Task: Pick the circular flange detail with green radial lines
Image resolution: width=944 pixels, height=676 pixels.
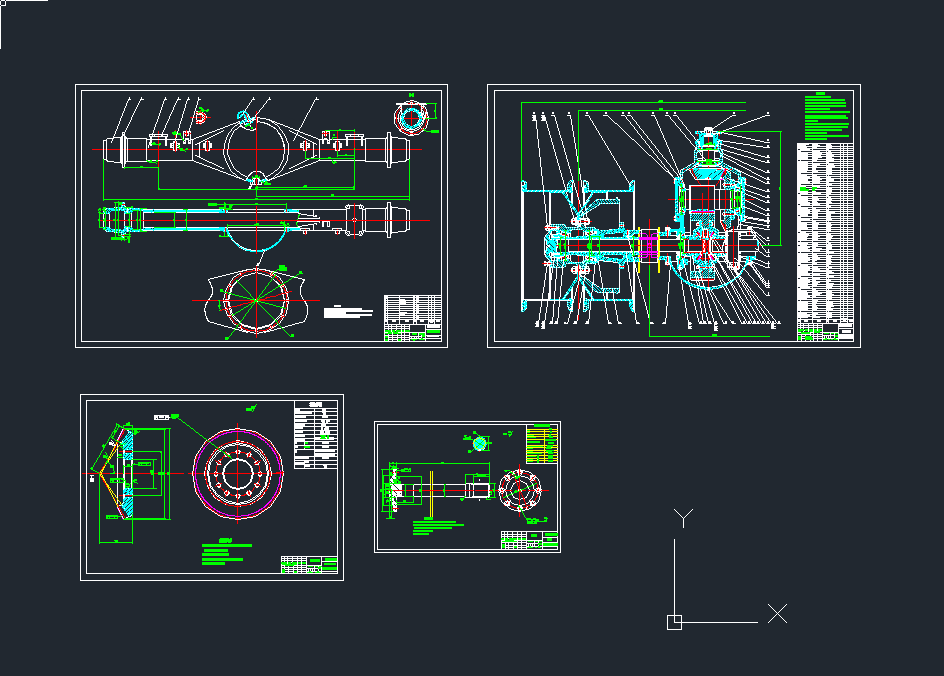Action: click(256, 300)
